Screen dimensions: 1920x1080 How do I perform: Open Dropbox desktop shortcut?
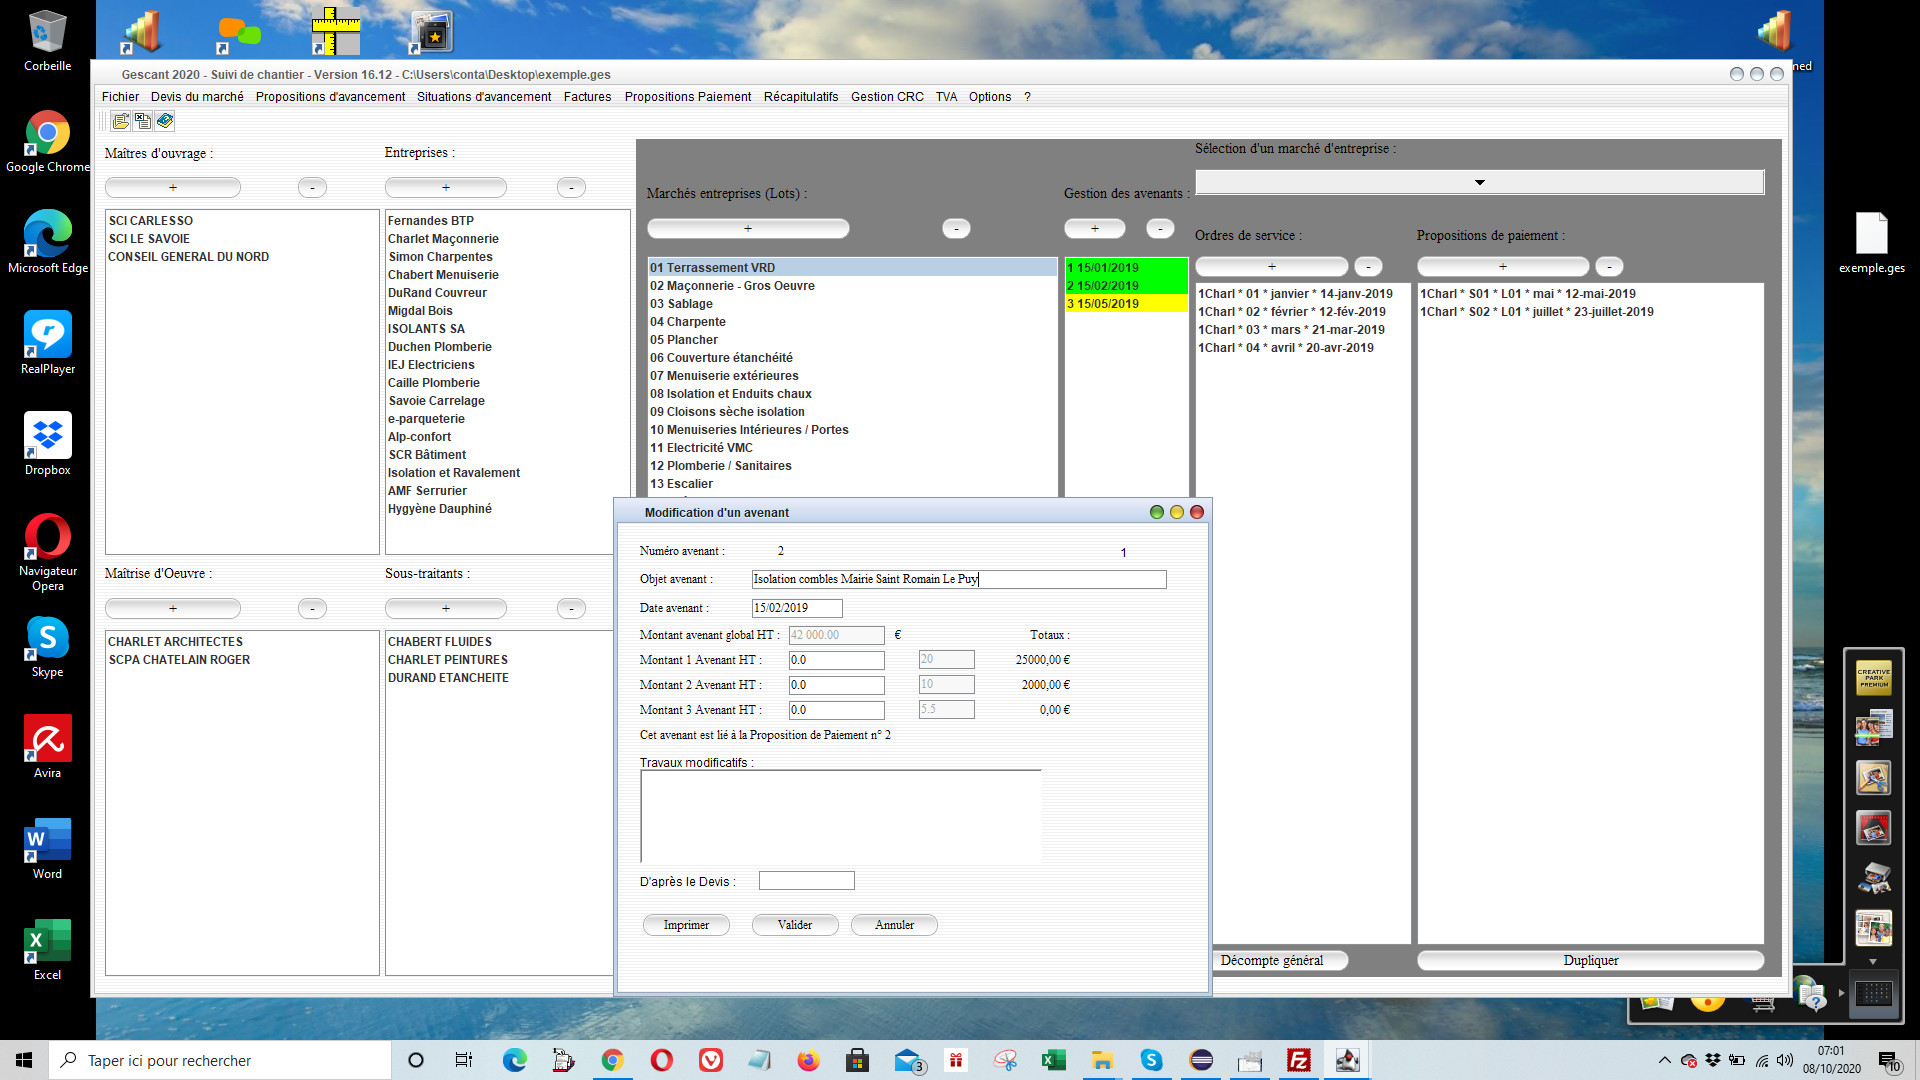pyautogui.click(x=47, y=444)
